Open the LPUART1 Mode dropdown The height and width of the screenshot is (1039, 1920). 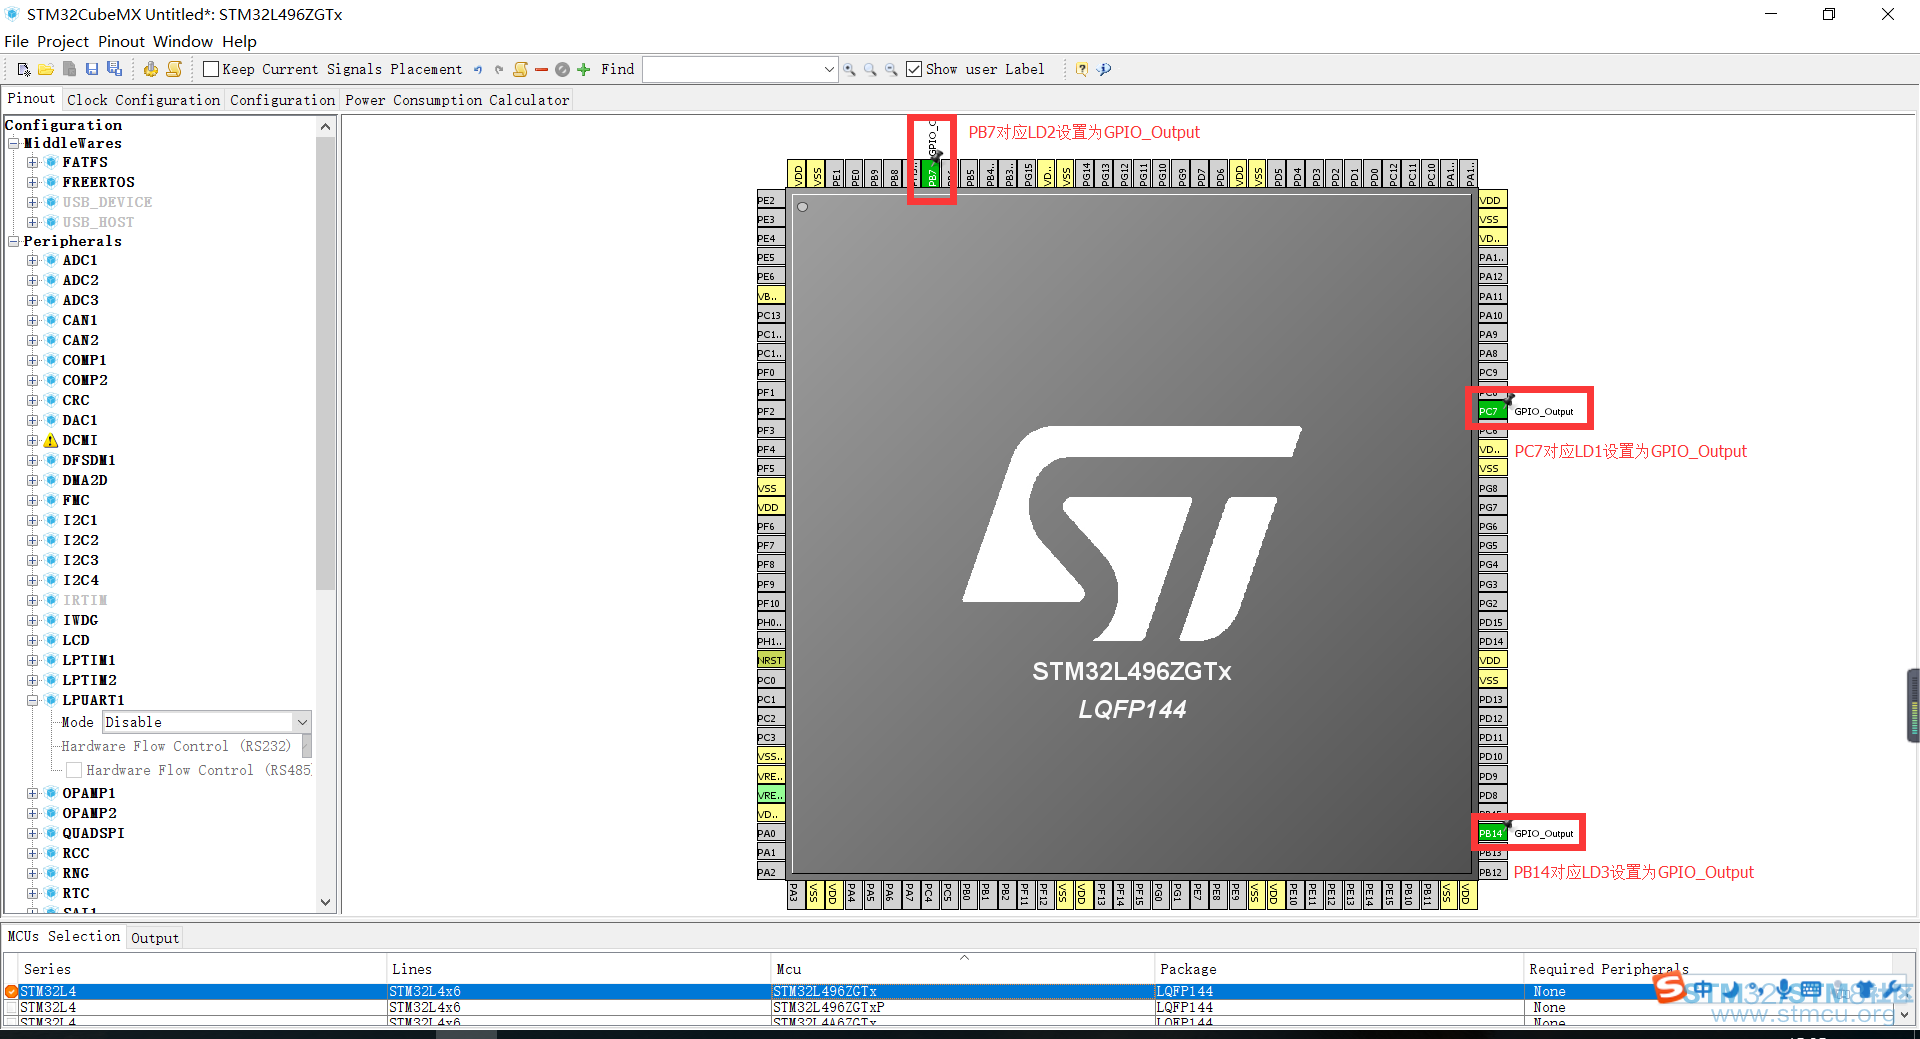click(x=301, y=722)
